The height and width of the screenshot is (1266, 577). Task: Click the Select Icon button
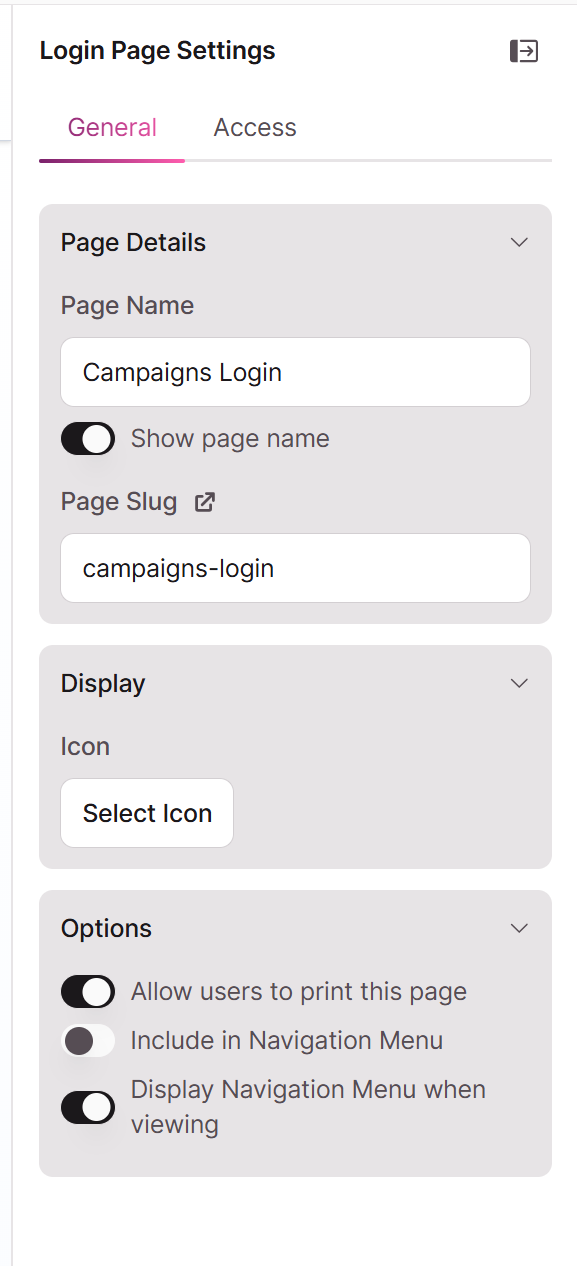(x=147, y=813)
